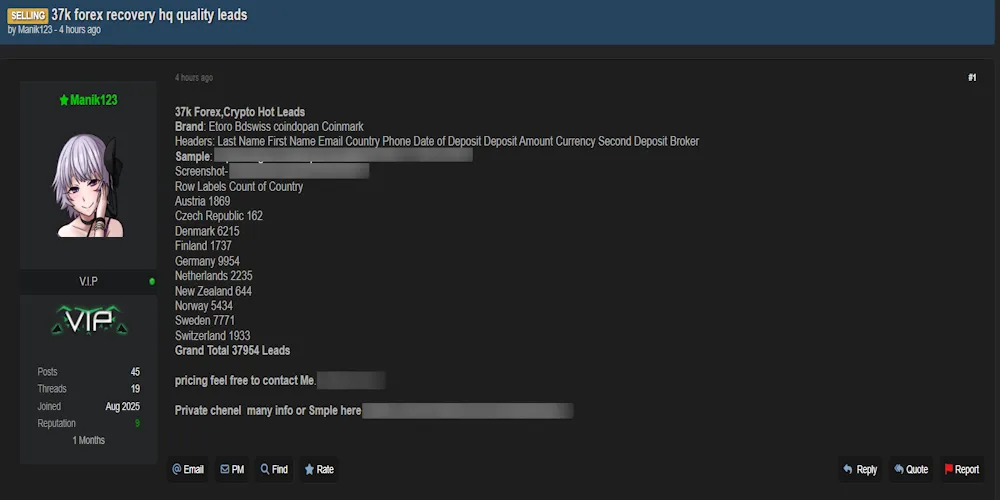Open PM to message Manik123

(232, 469)
